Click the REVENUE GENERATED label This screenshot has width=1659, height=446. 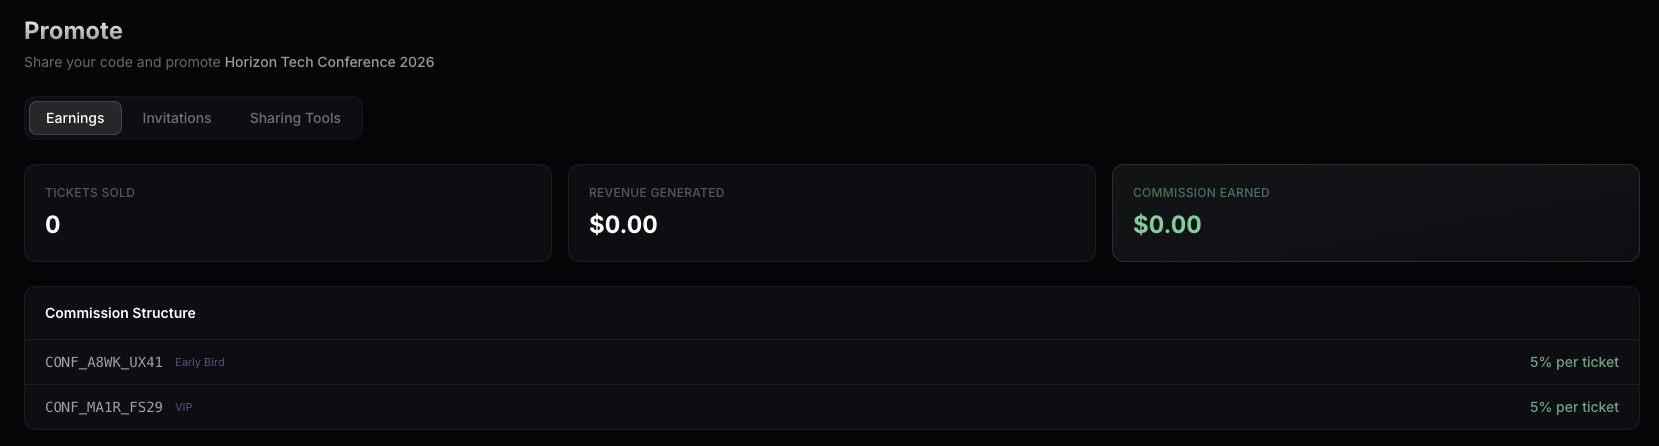coord(656,193)
